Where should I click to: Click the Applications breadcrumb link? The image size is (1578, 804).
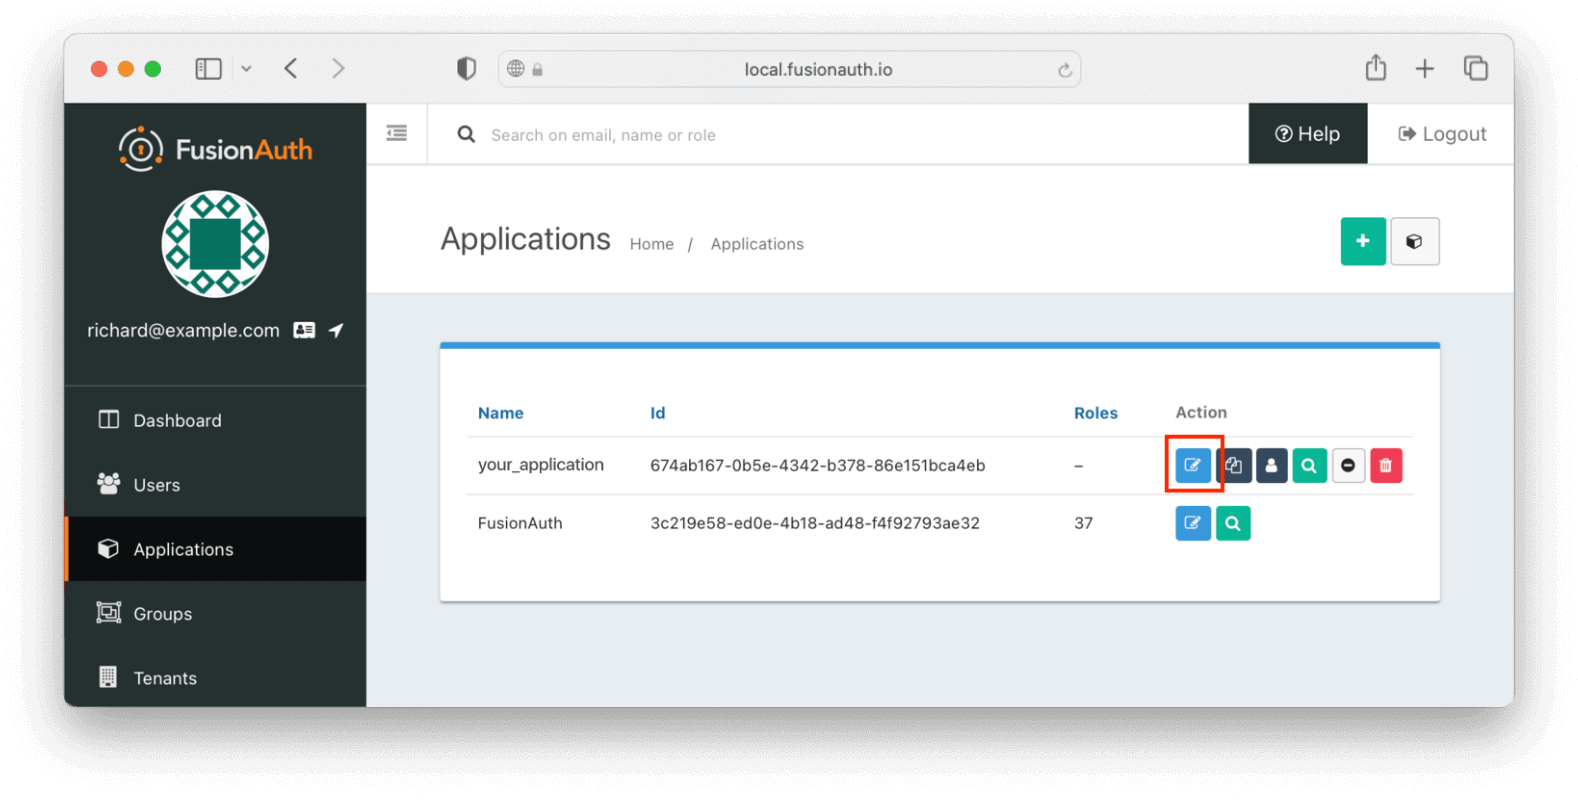757,244
